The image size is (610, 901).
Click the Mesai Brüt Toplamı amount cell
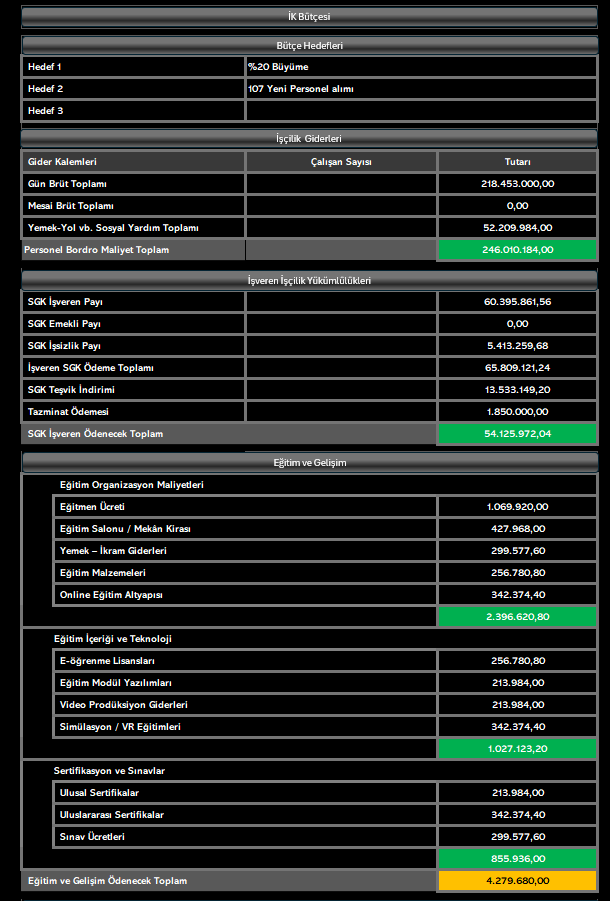(x=518, y=206)
